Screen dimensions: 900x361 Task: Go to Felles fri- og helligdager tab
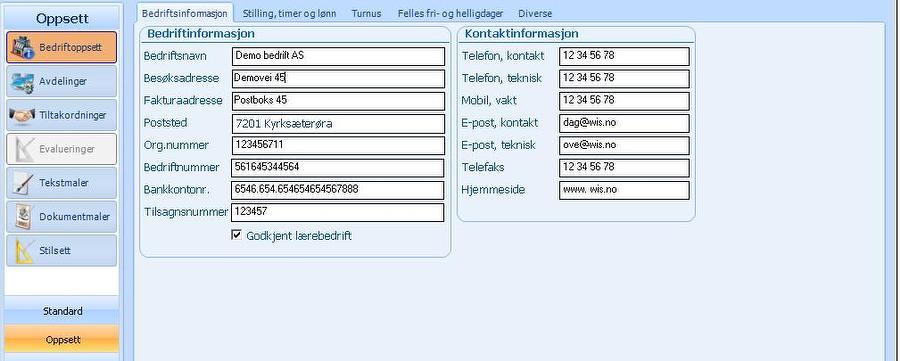(x=451, y=13)
